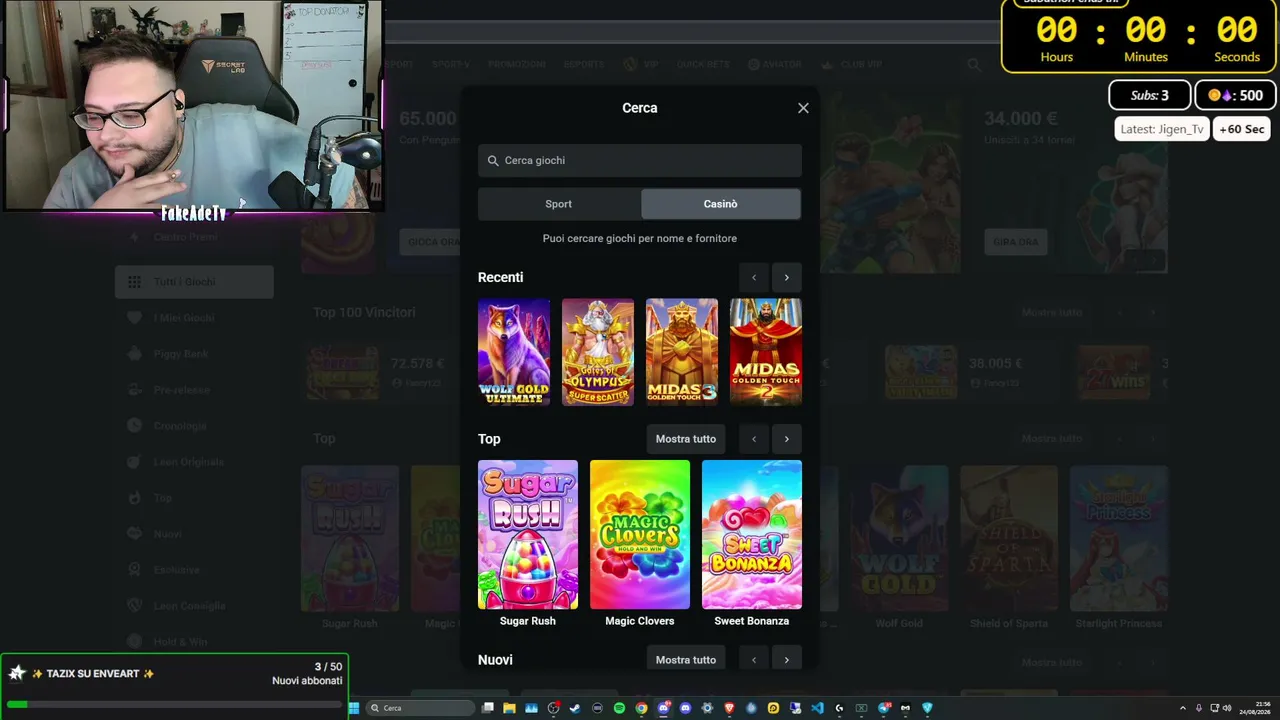Image resolution: width=1280 pixels, height=720 pixels.
Task: Open AVIATOR in the top navigation
Action: 774,65
